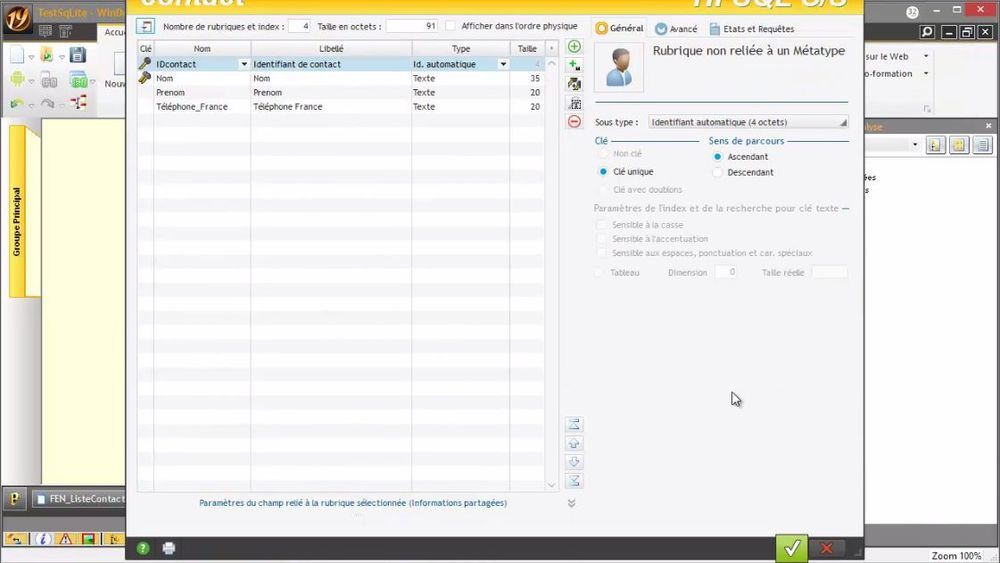
Task: Toggle the Tableau checkbox
Action: (599, 272)
